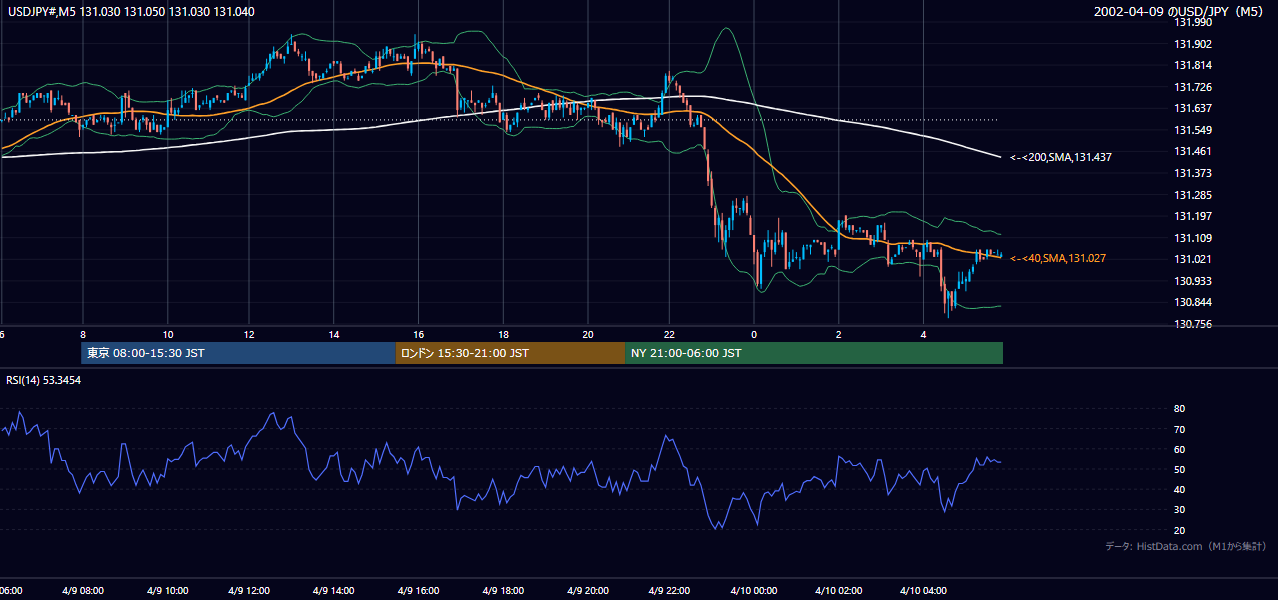Click price axis value 130.756

point(1194,325)
